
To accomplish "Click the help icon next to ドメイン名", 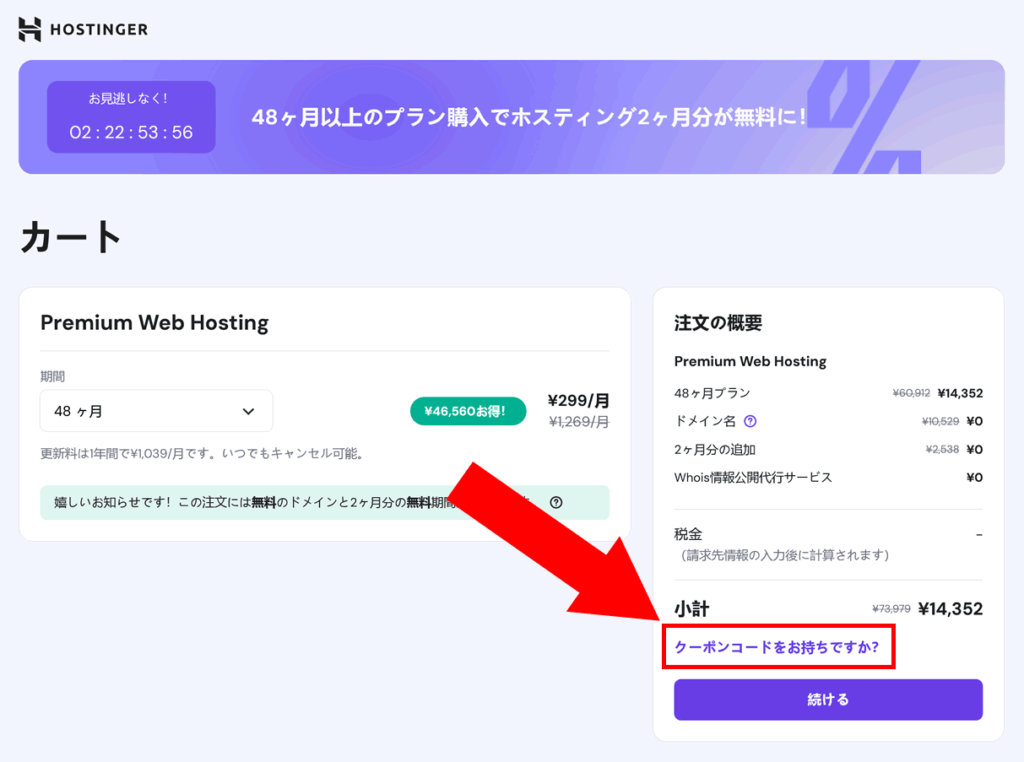I will pyautogui.click(x=750, y=421).
